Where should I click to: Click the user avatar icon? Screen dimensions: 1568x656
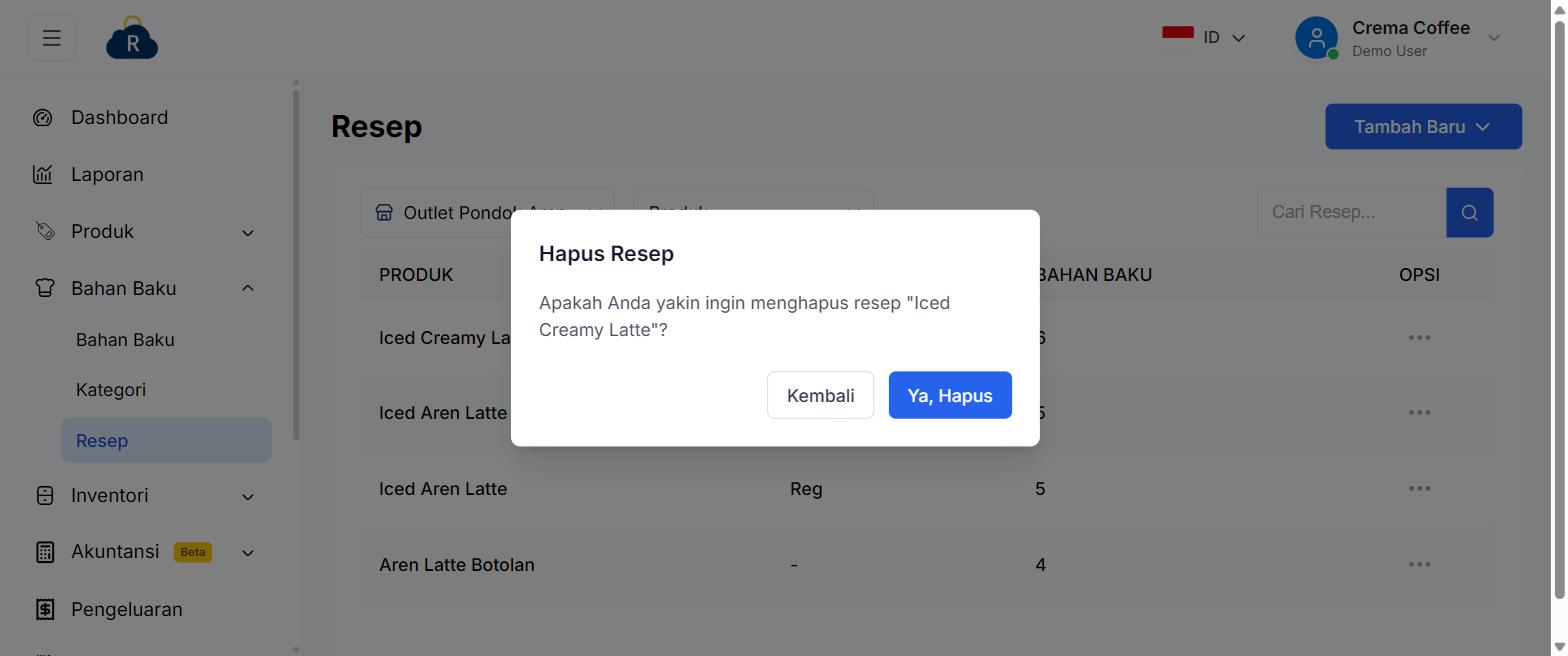[1316, 38]
